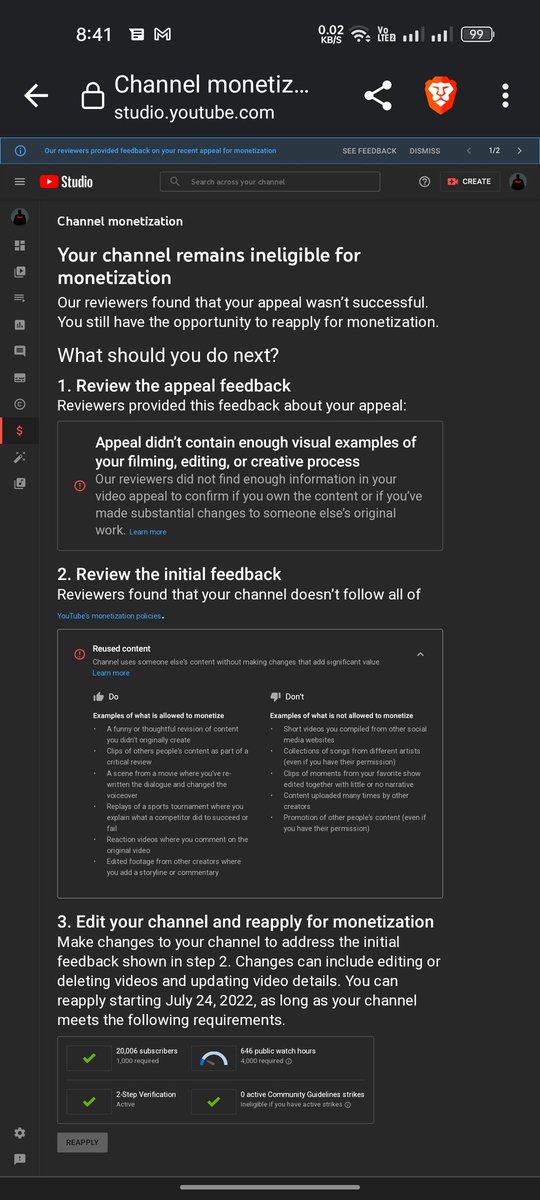Open Send feedback icon in sidebar
This screenshot has width=540, height=1200.
[x=20, y=1159]
